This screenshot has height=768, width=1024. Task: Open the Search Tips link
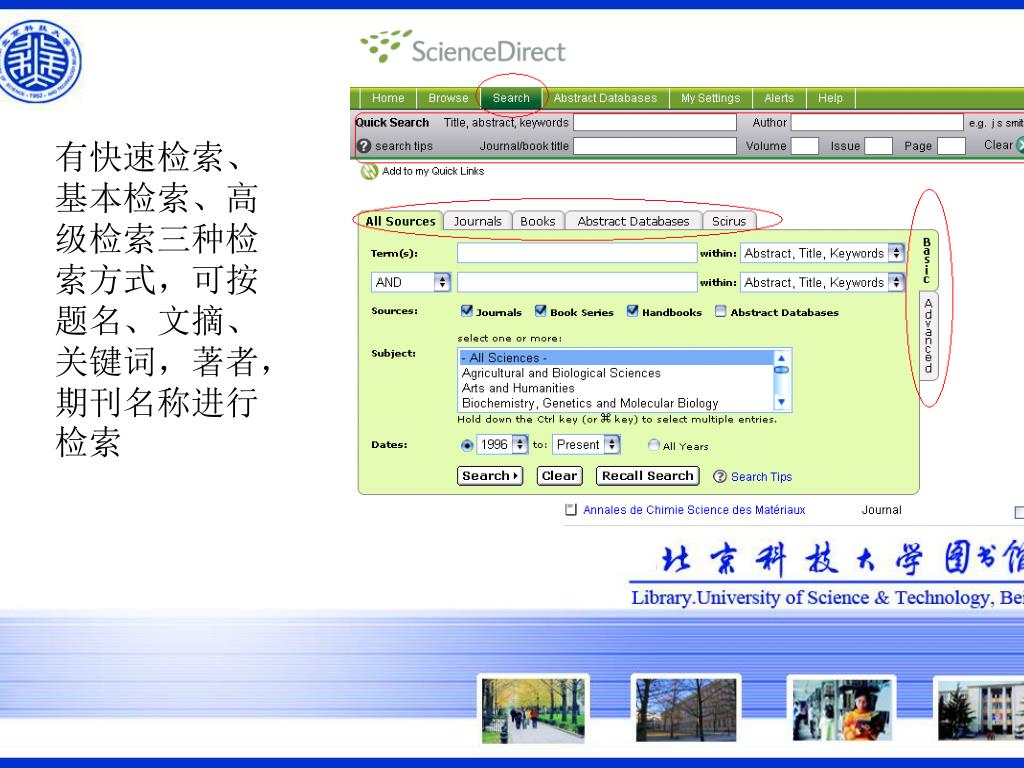click(x=761, y=477)
